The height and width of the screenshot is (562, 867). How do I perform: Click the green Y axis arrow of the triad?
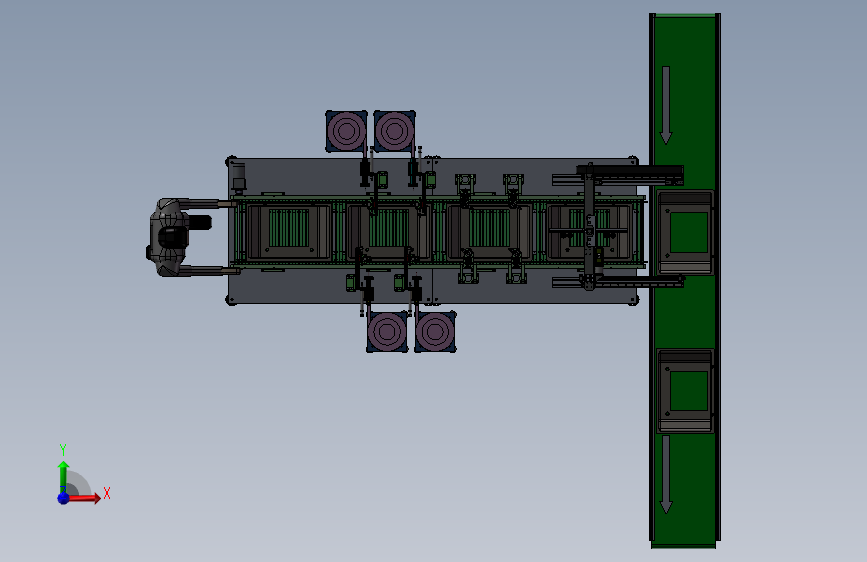64,477
